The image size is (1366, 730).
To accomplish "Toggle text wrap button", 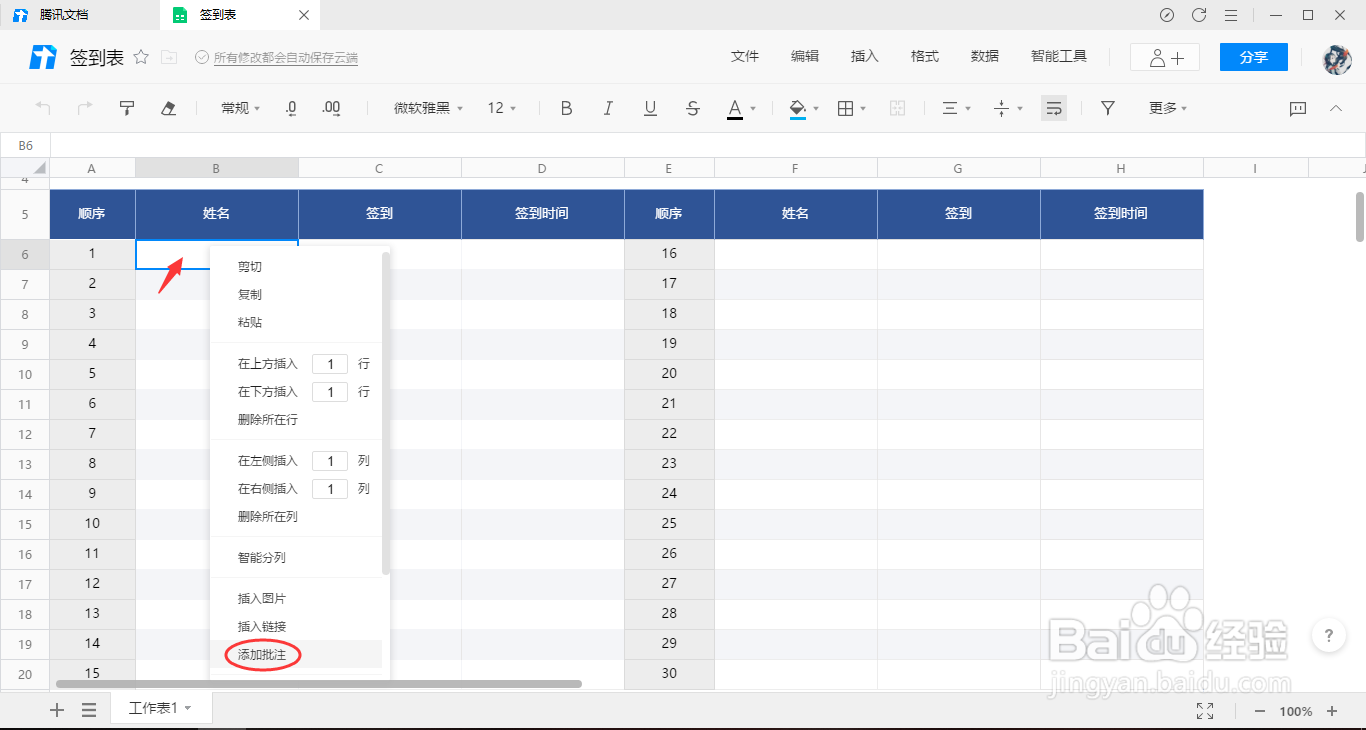I will [x=1053, y=108].
